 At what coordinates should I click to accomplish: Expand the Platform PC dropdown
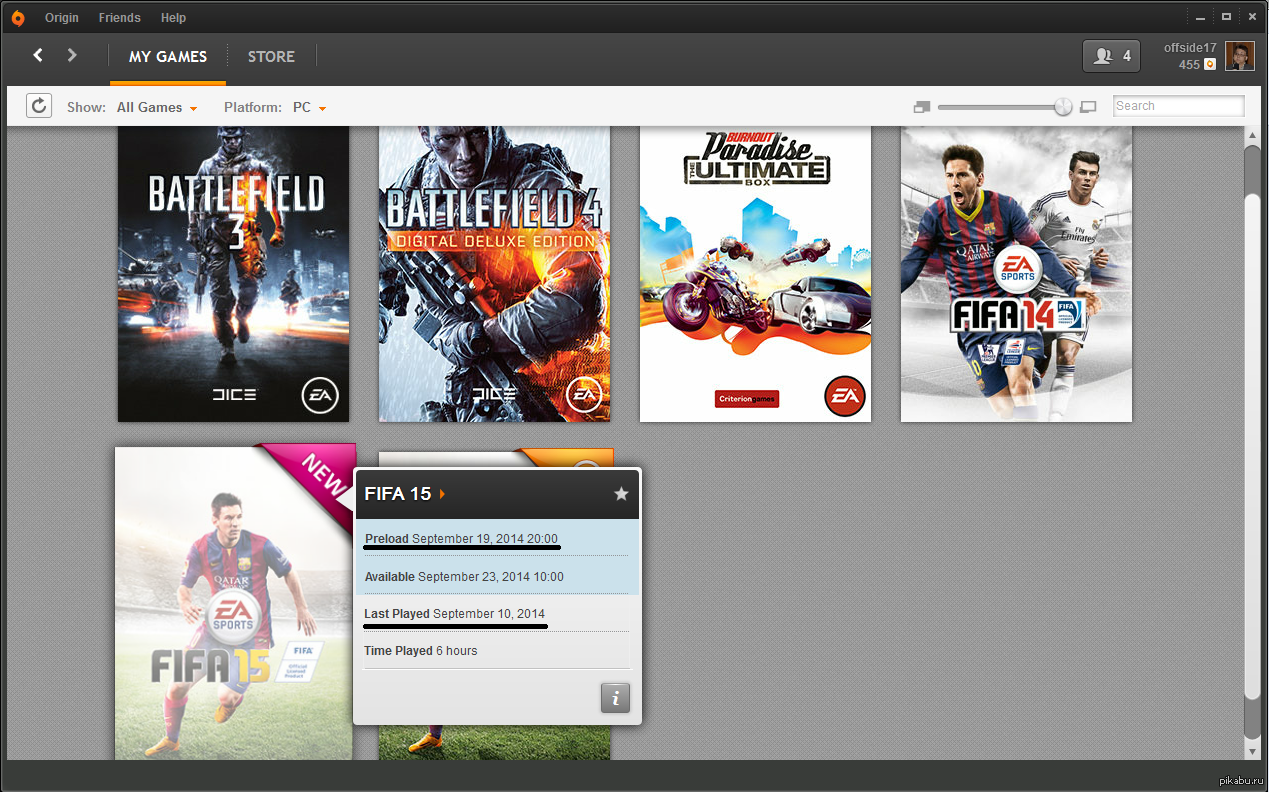pyautogui.click(x=310, y=107)
